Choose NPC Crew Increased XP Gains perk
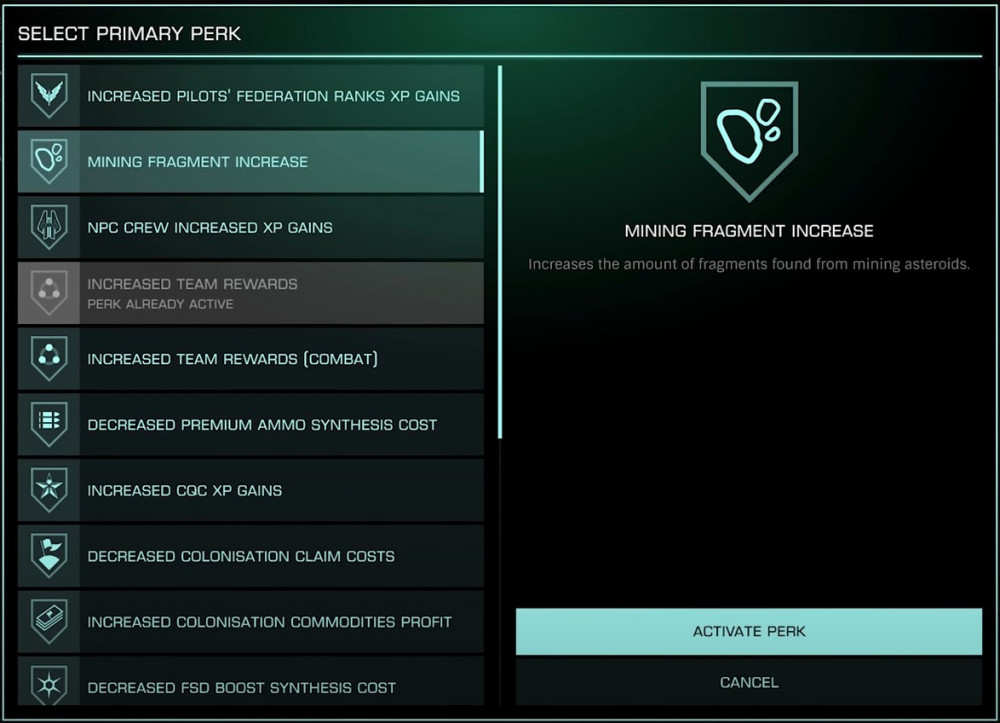The height and width of the screenshot is (723, 1000). [210, 228]
